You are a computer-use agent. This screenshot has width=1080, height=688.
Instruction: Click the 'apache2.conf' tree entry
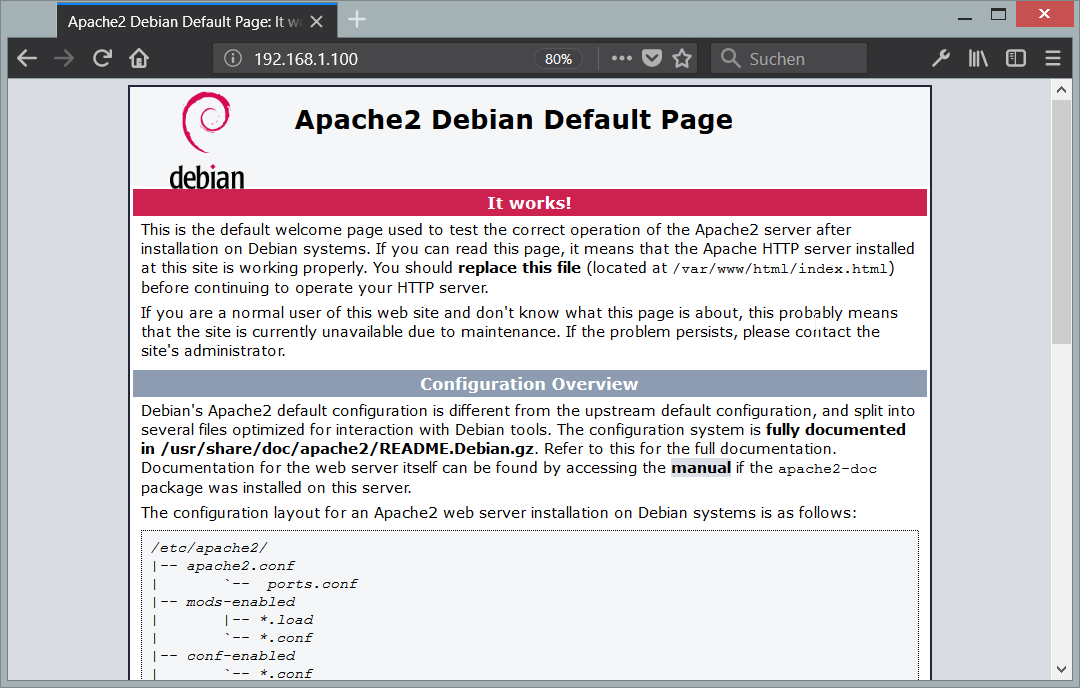coord(240,566)
